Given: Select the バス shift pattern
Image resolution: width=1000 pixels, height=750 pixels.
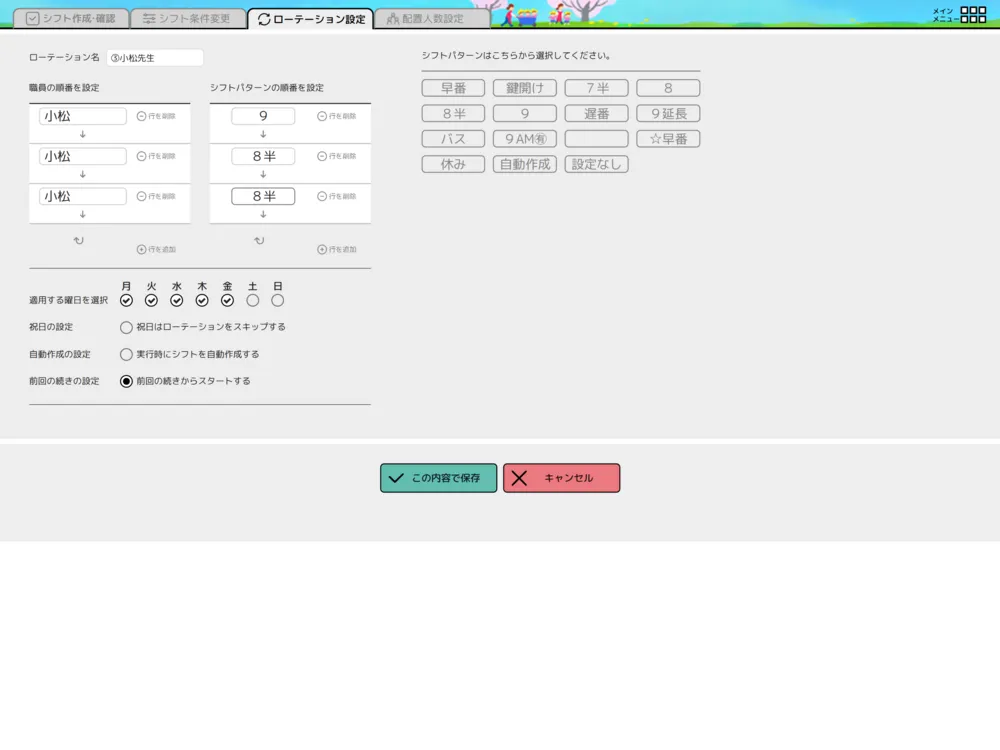Looking at the screenshot, I should [453, 139].
